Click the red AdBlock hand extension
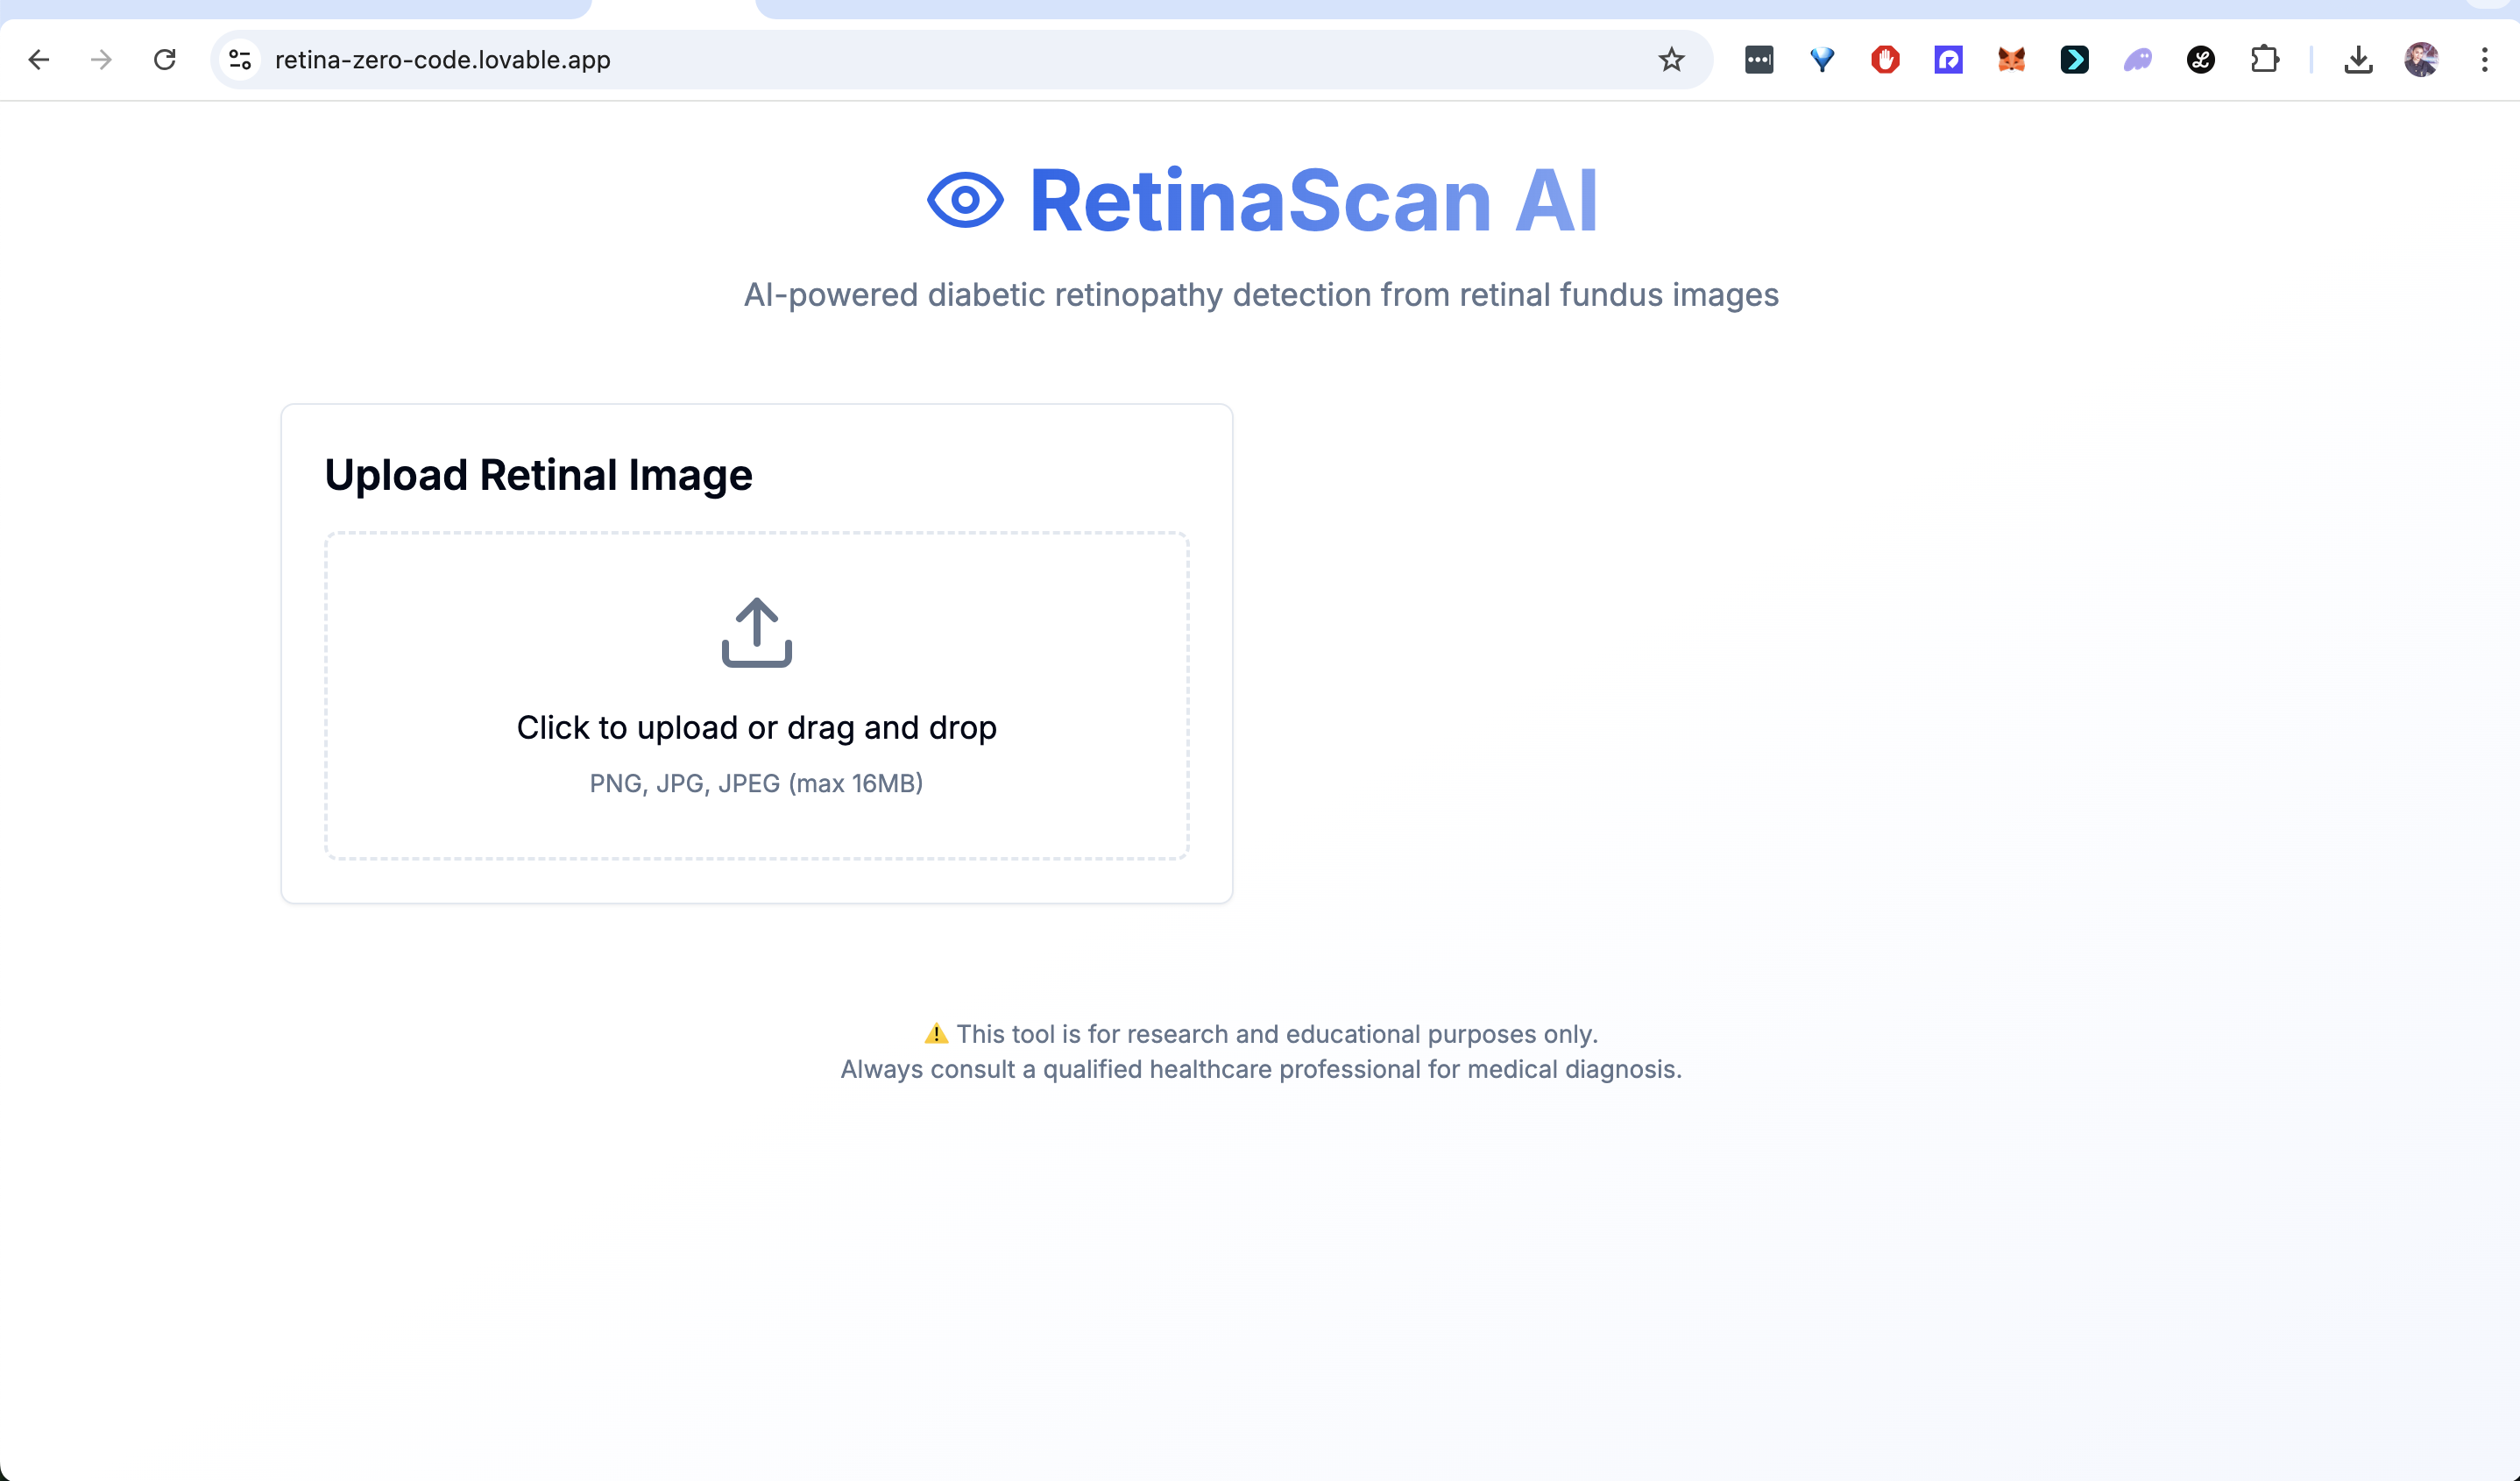Viewport: 2520px width, 1481px height. (x=1885, y=60)
